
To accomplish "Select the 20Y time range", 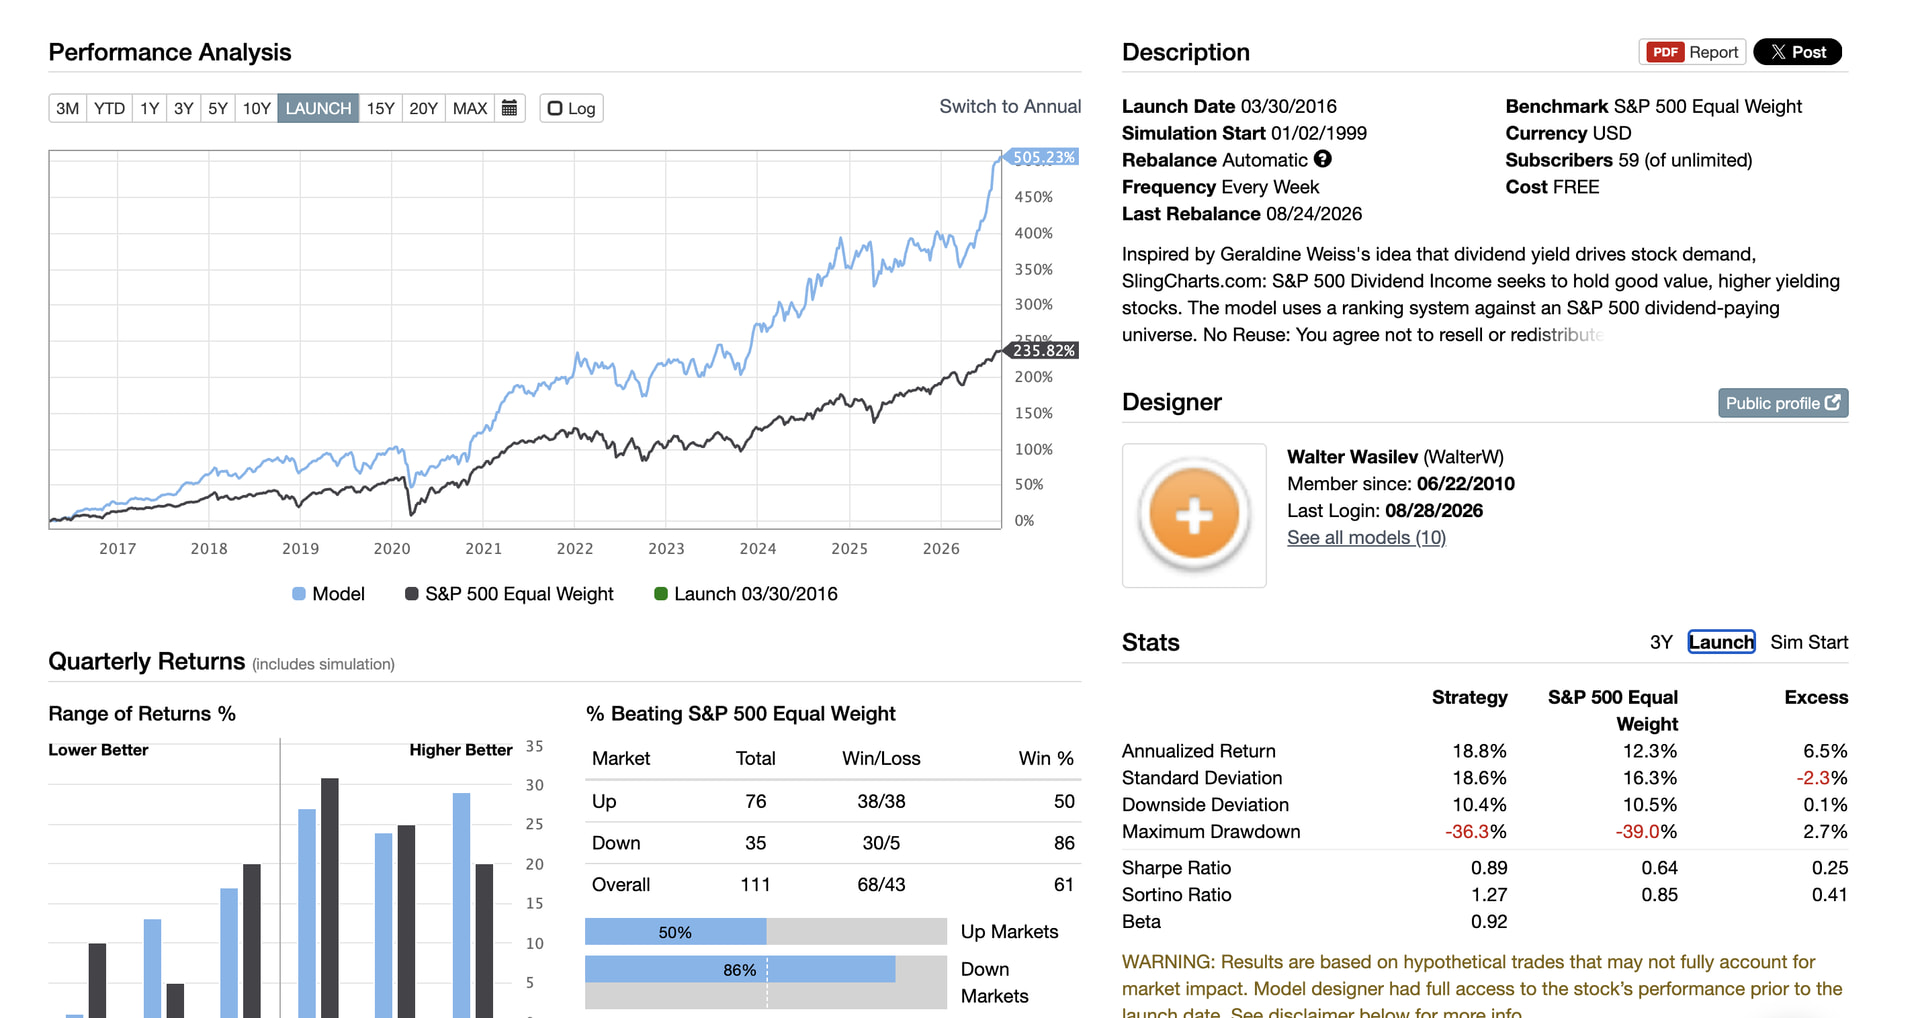I will click(x=423, y=108).
